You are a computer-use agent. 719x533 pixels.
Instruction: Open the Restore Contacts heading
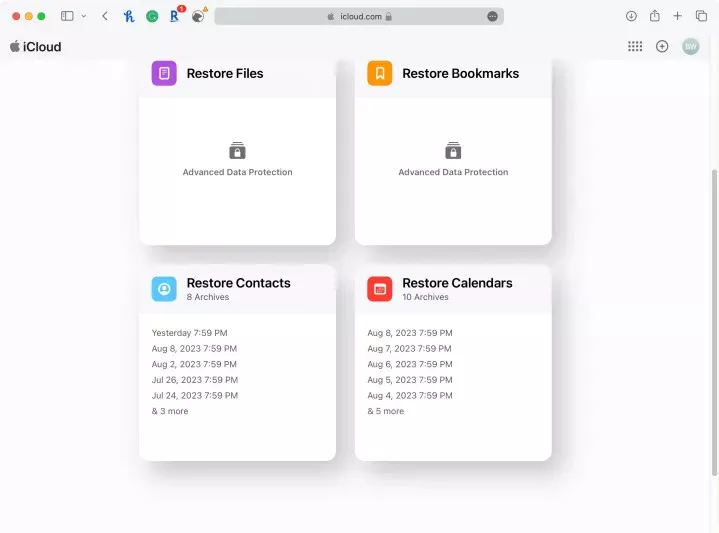pos(238,283)
